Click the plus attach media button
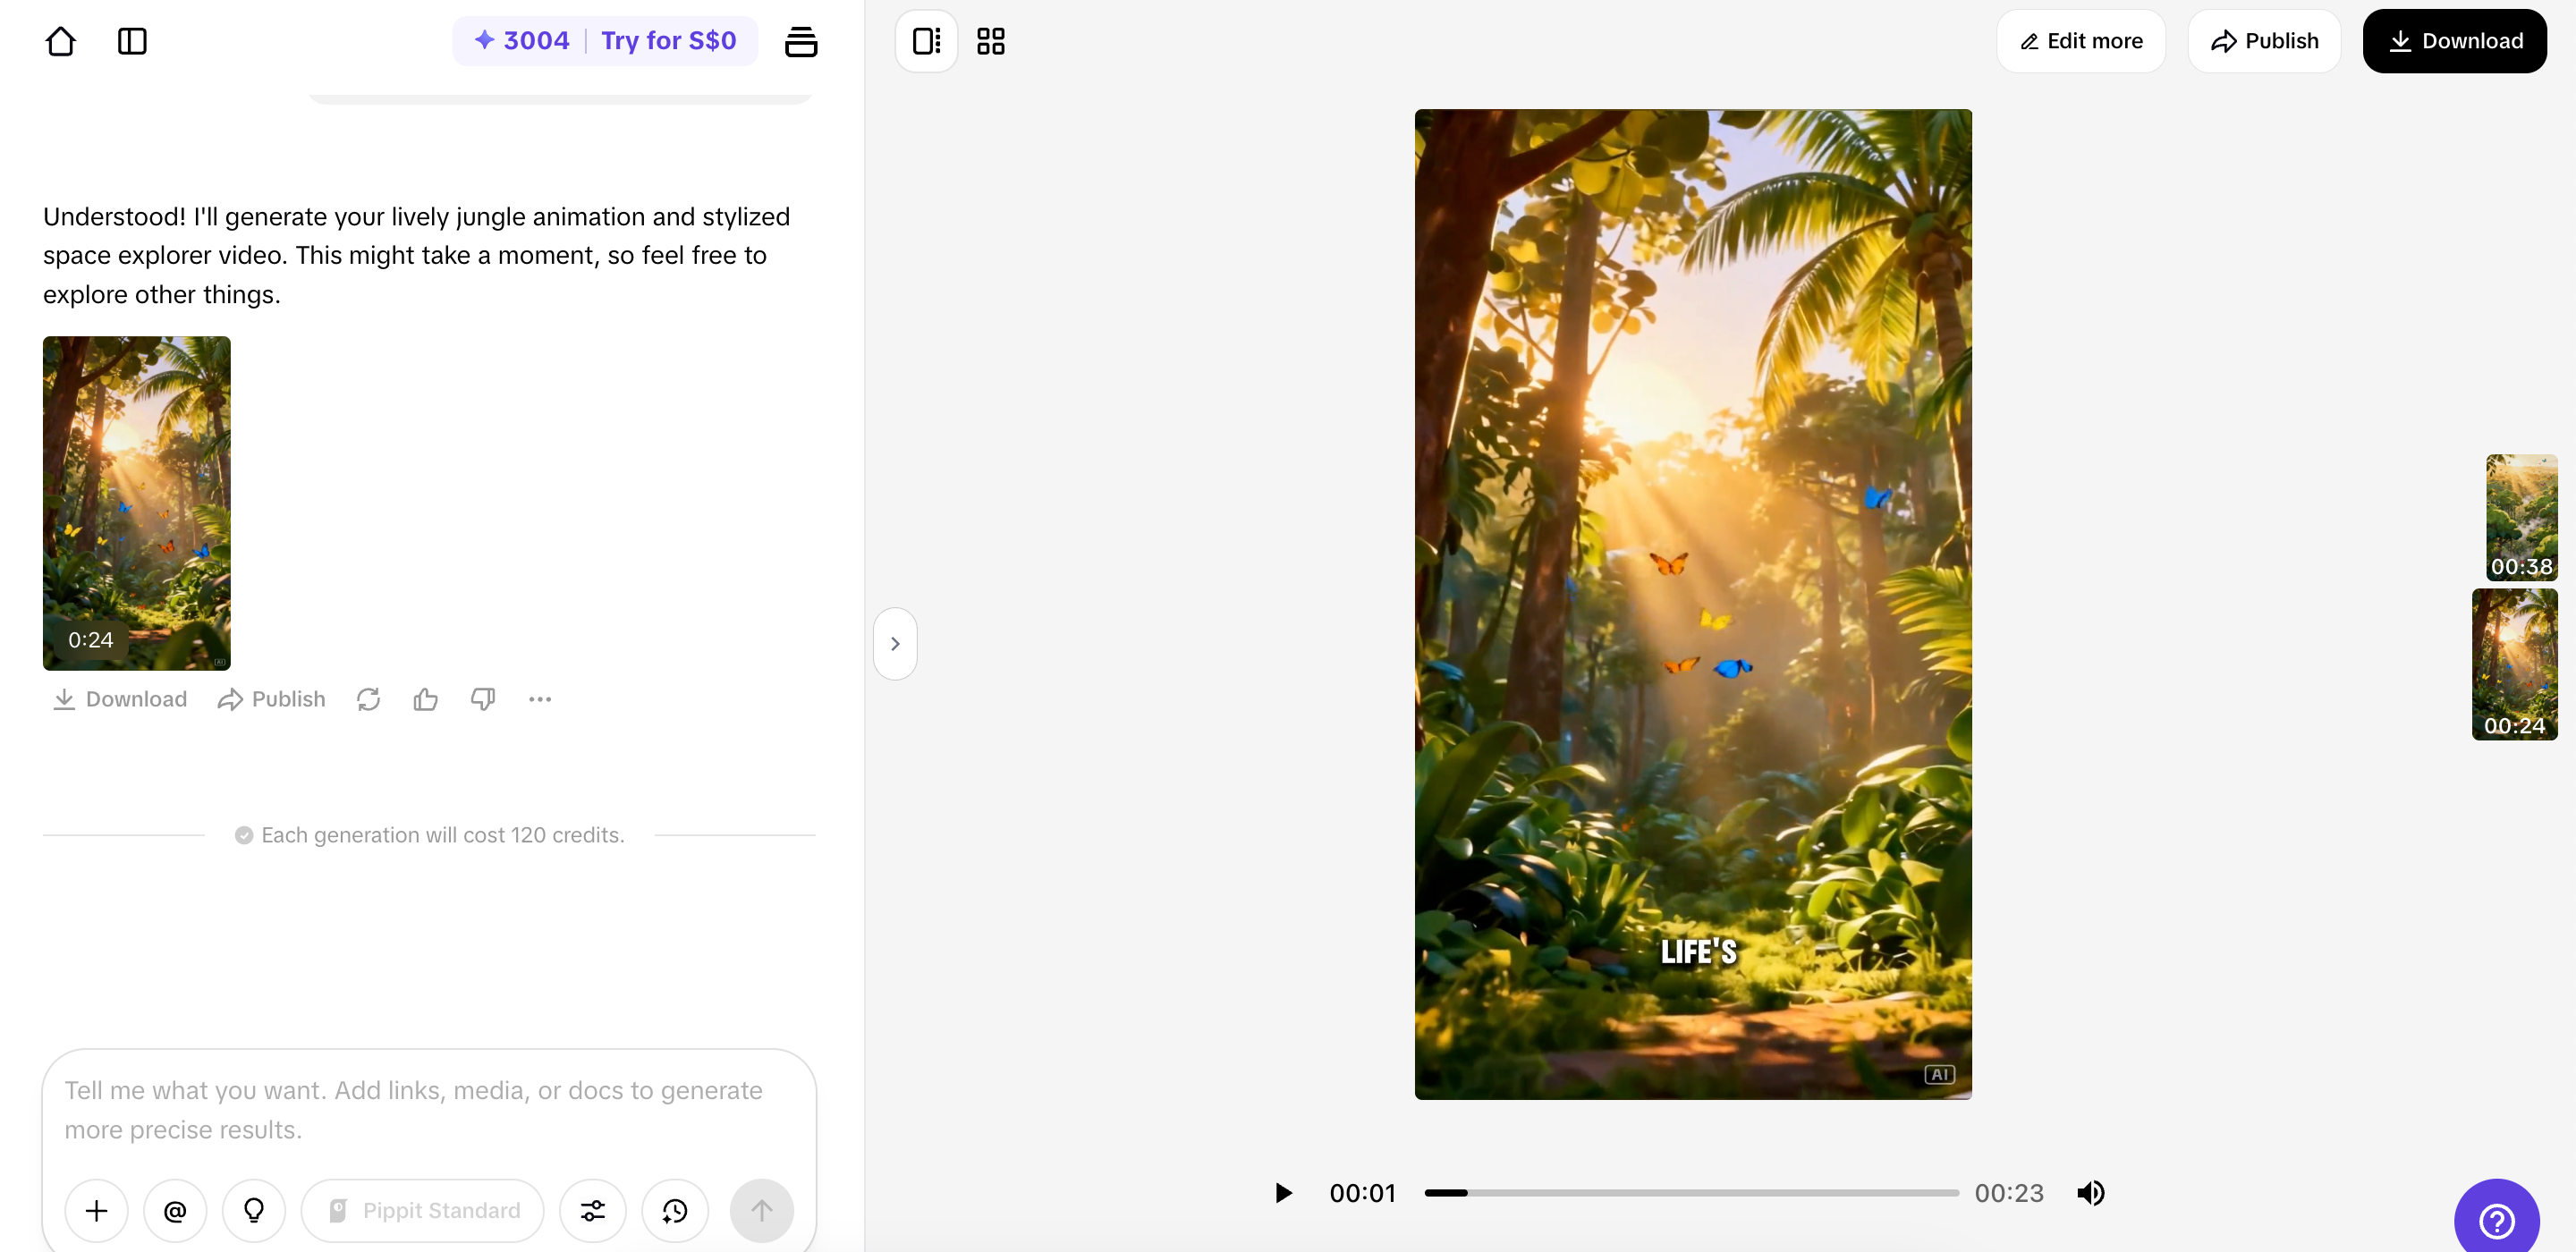The width and height of the screenshot is (2576, 1252). 96,1210
